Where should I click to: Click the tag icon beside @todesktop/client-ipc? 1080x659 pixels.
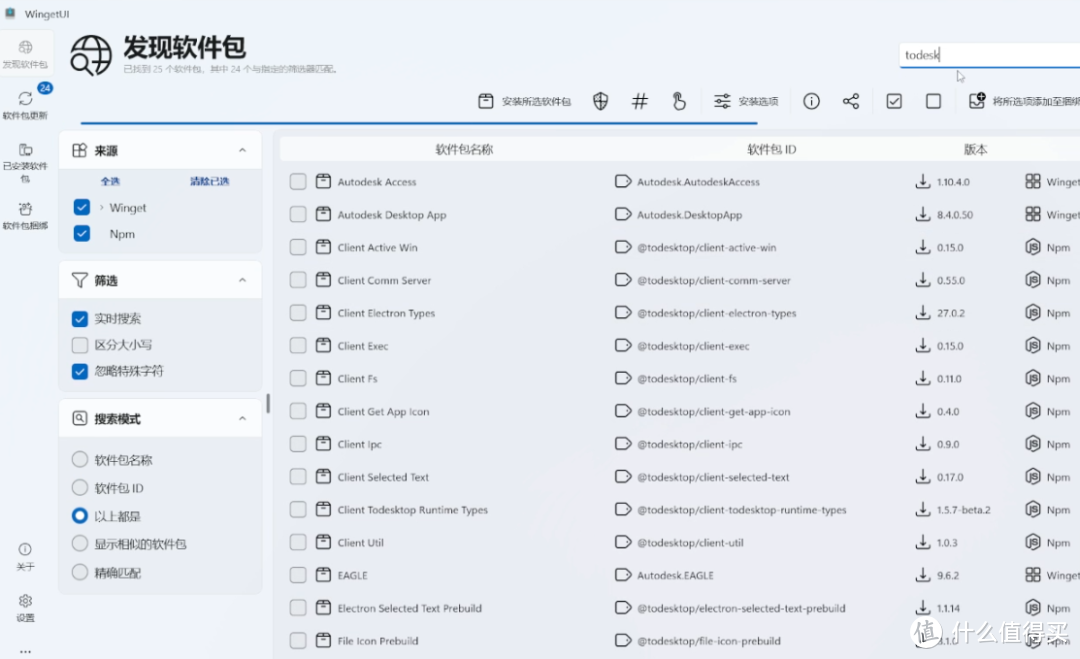point(623,443)
